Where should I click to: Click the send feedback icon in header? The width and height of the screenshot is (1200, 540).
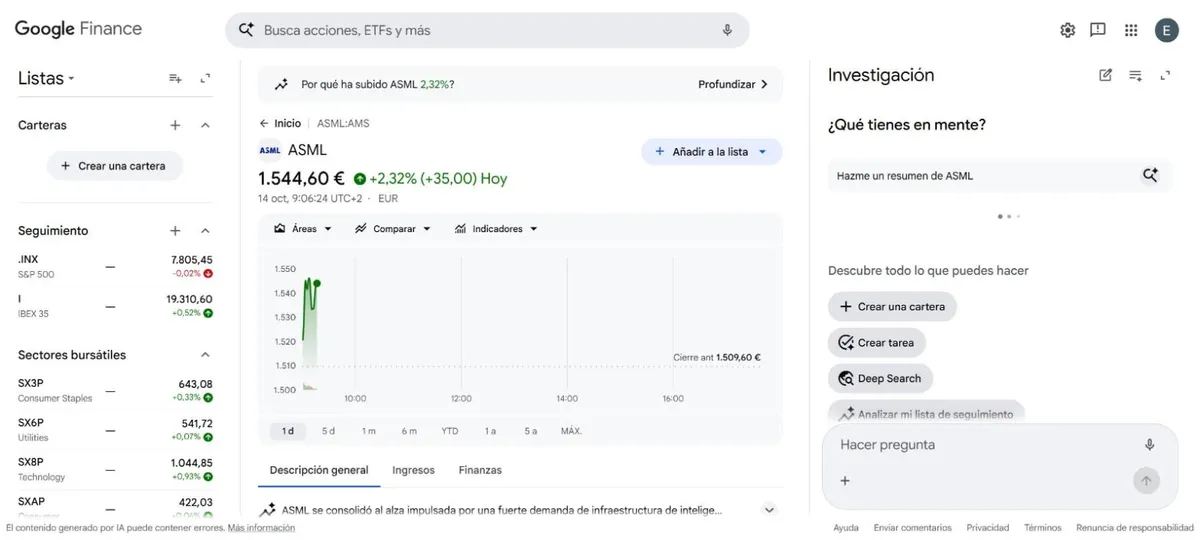[x=1098, y=30]
